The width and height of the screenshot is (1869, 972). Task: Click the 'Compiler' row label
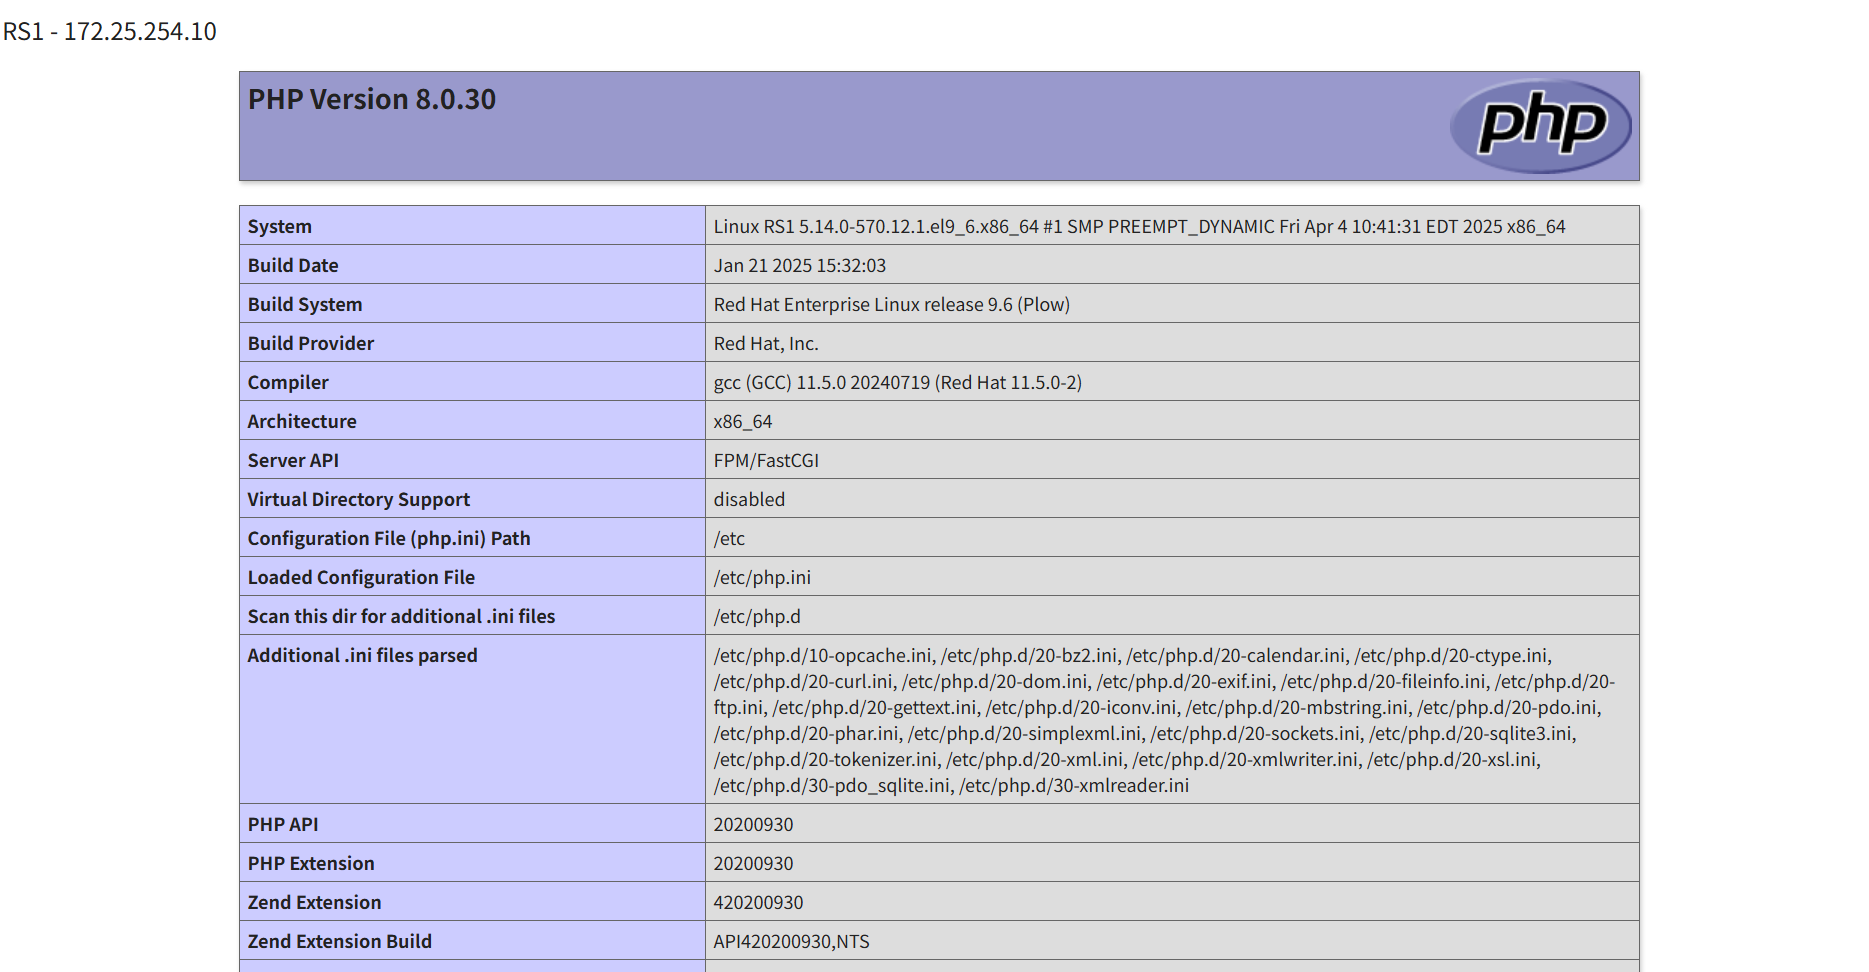point(288,383)
